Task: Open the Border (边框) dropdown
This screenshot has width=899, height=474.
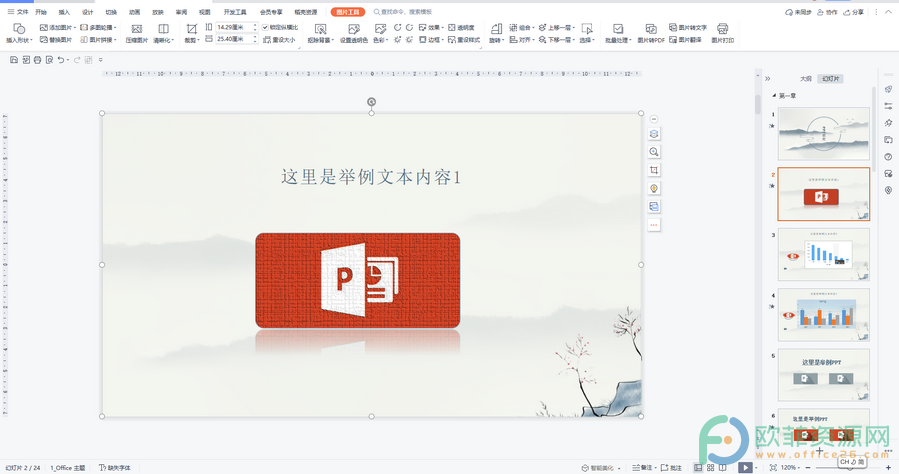Action: (x=431, y=40)
